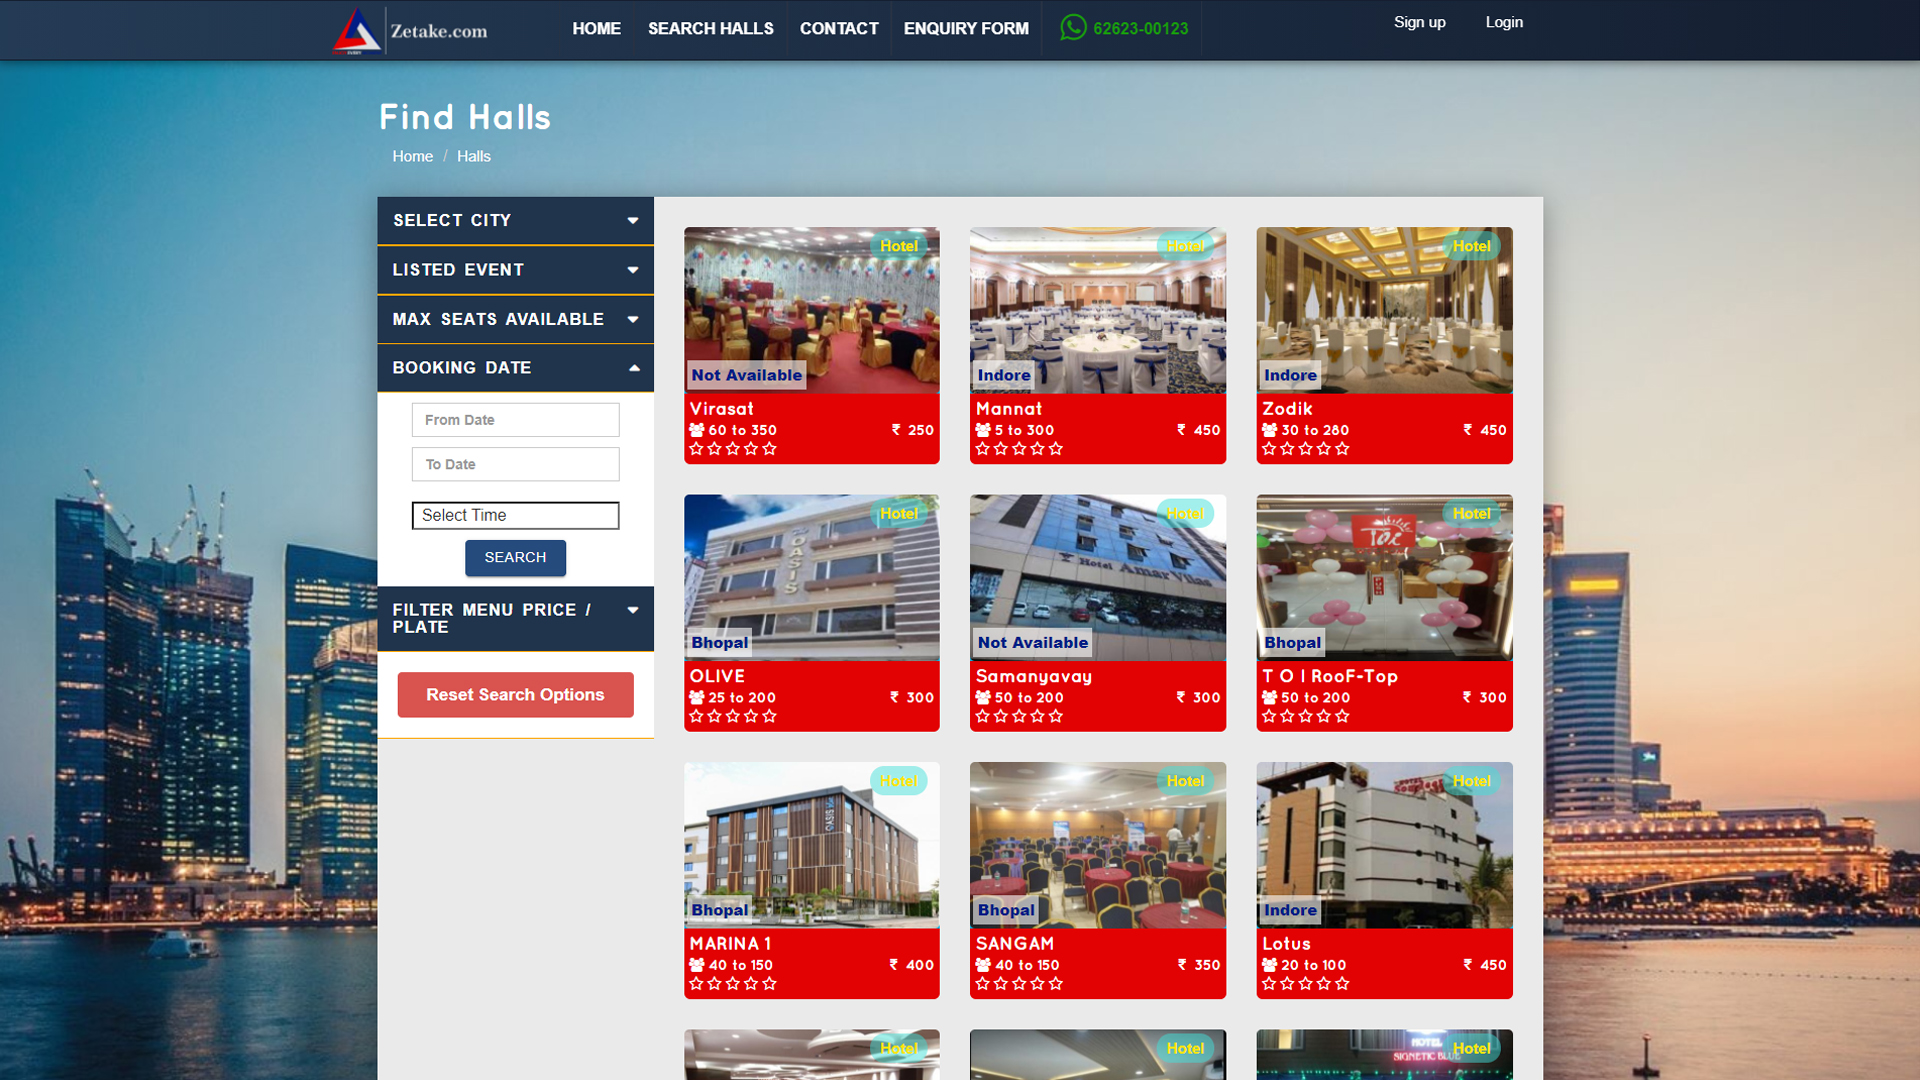Expand the MAX SEATS AVAILABLE filter

515,319
